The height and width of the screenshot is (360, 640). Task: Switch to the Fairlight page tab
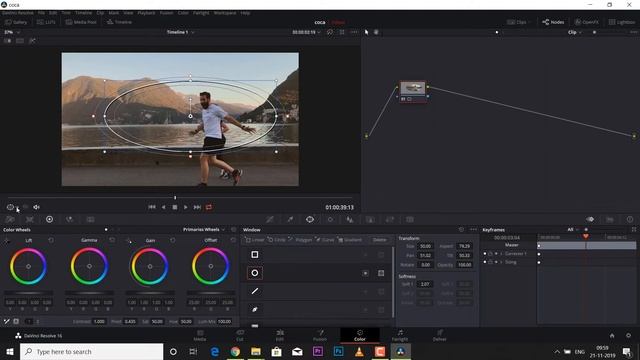(x=400, y=336)
